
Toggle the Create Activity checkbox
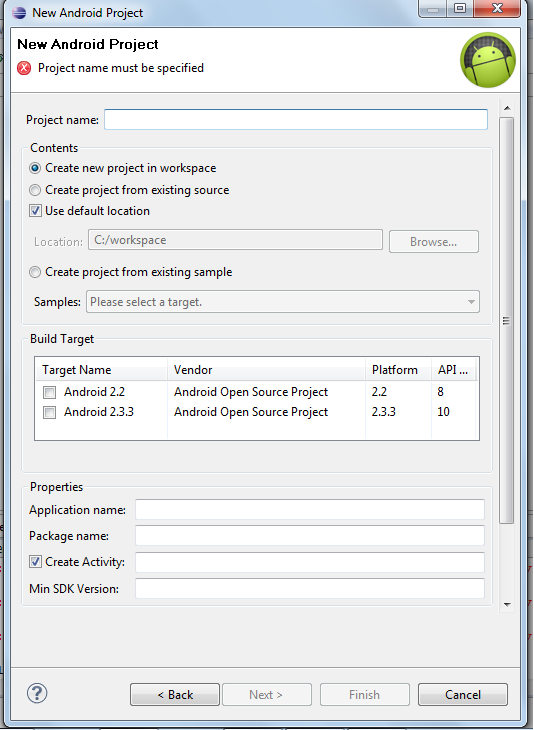[35, 562]
